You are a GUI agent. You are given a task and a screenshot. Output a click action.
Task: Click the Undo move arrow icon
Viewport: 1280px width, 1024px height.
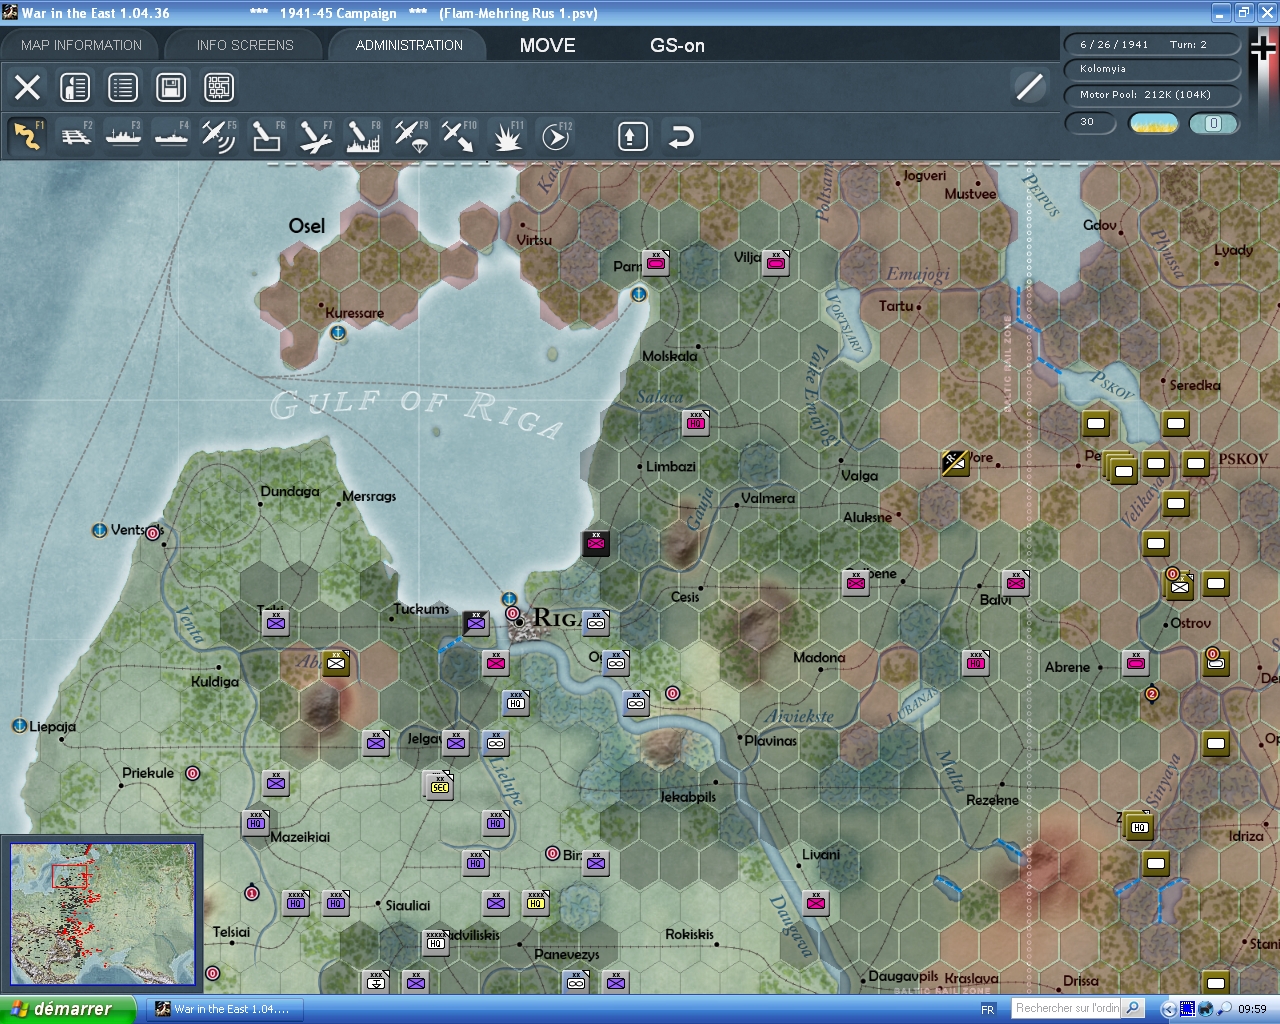(x=681, y=136)
